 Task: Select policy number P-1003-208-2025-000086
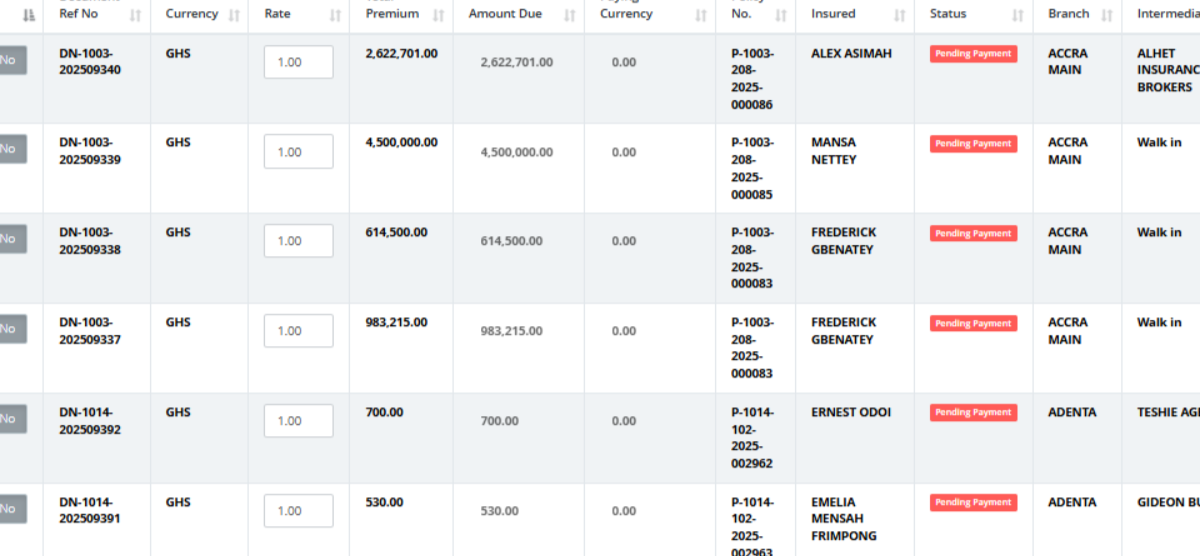(753, 79)
